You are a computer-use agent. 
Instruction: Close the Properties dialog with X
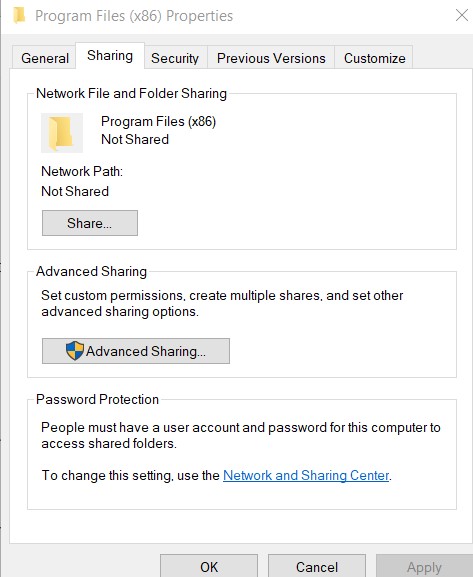462,15
